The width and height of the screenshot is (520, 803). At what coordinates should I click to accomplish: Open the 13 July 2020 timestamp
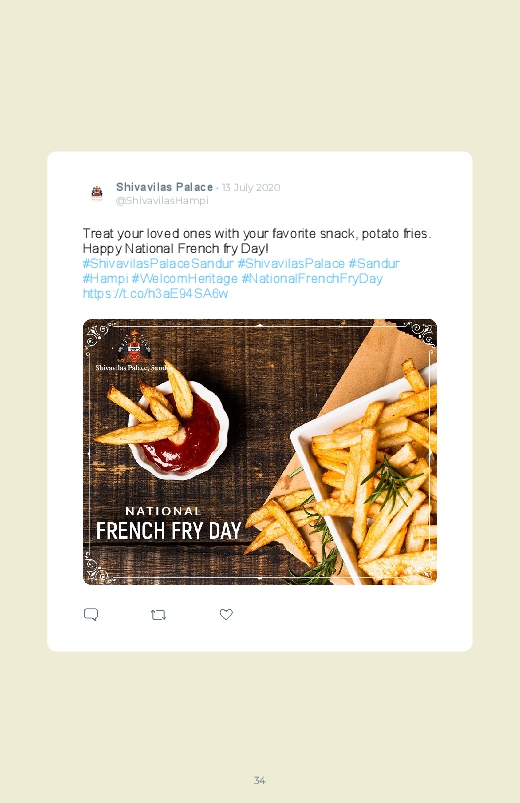pos(251,187)
